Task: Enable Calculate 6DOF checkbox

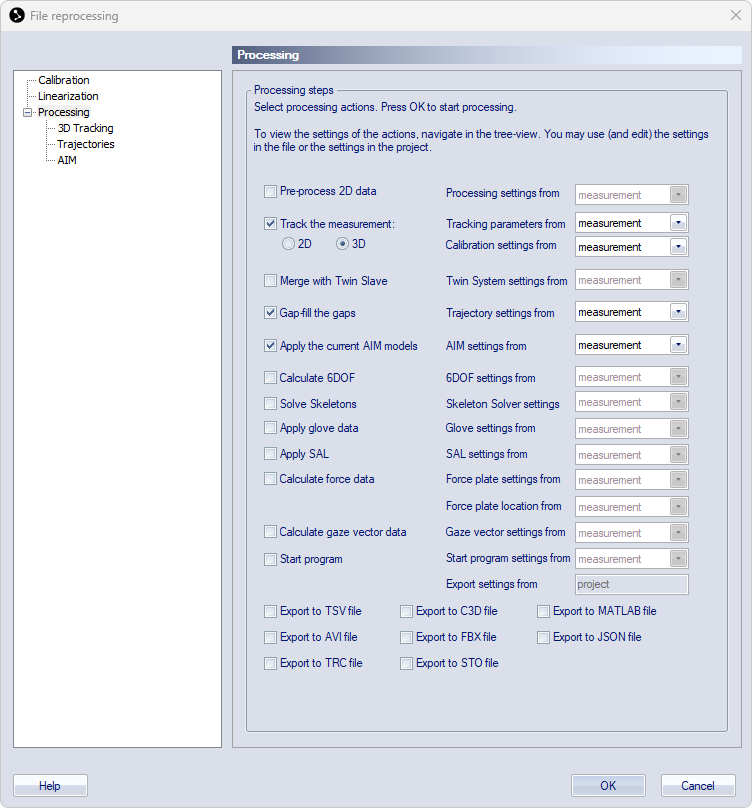Action: coord(270,378)
